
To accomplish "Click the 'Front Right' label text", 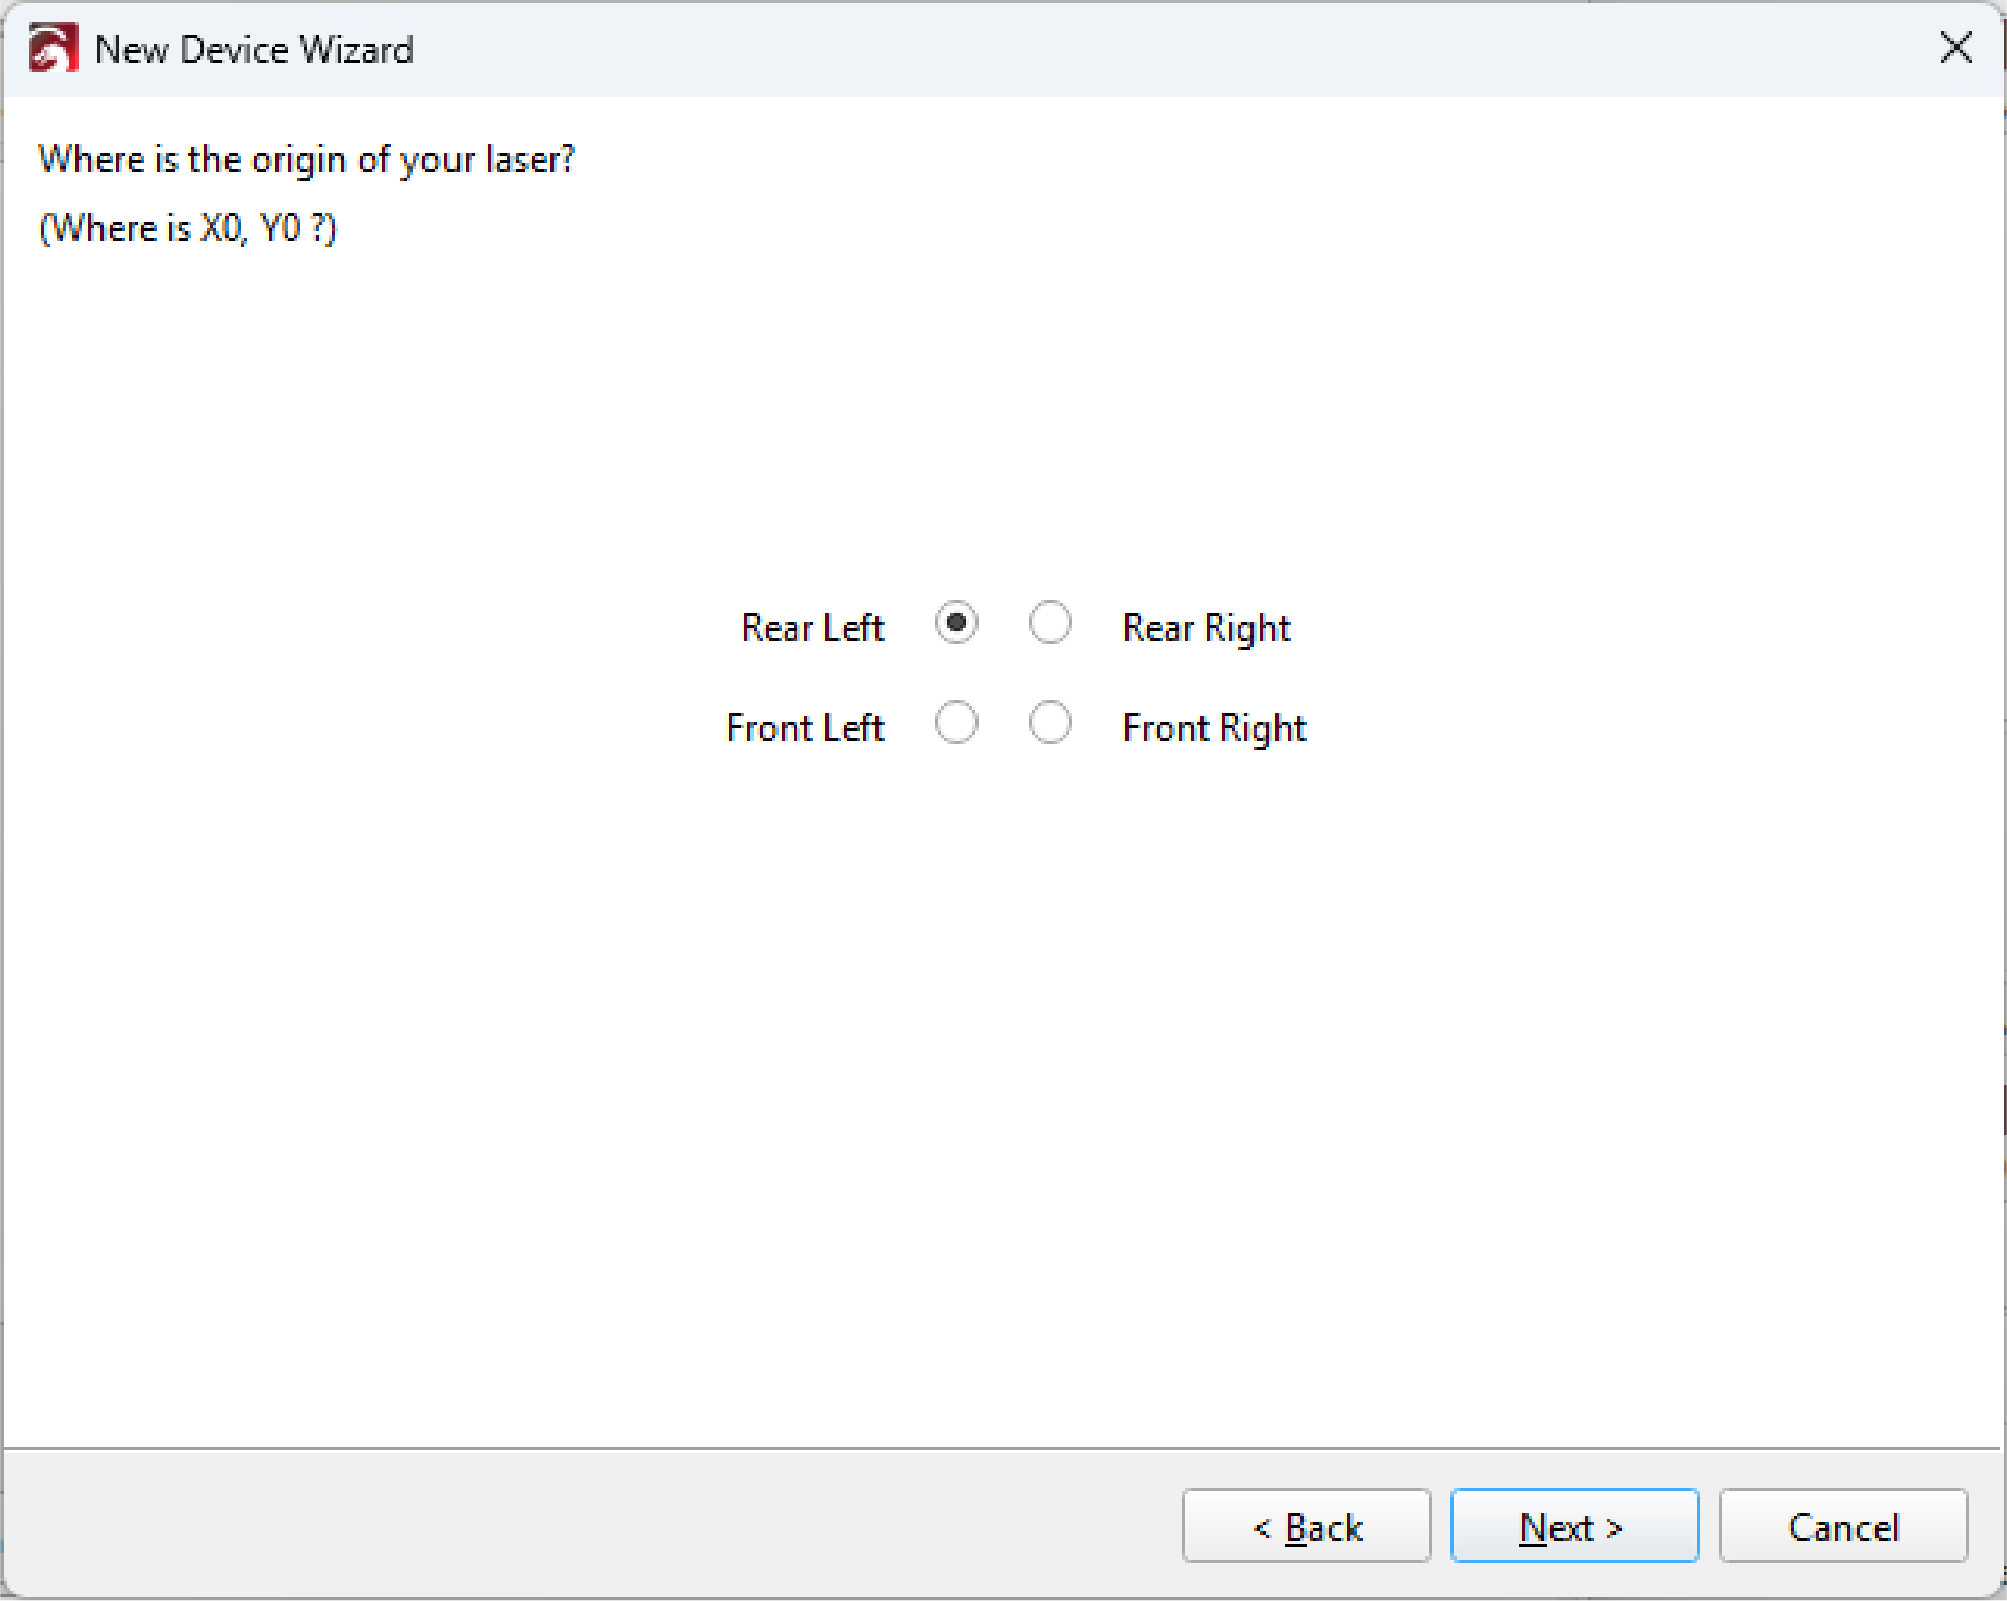I will (1214, 729).
